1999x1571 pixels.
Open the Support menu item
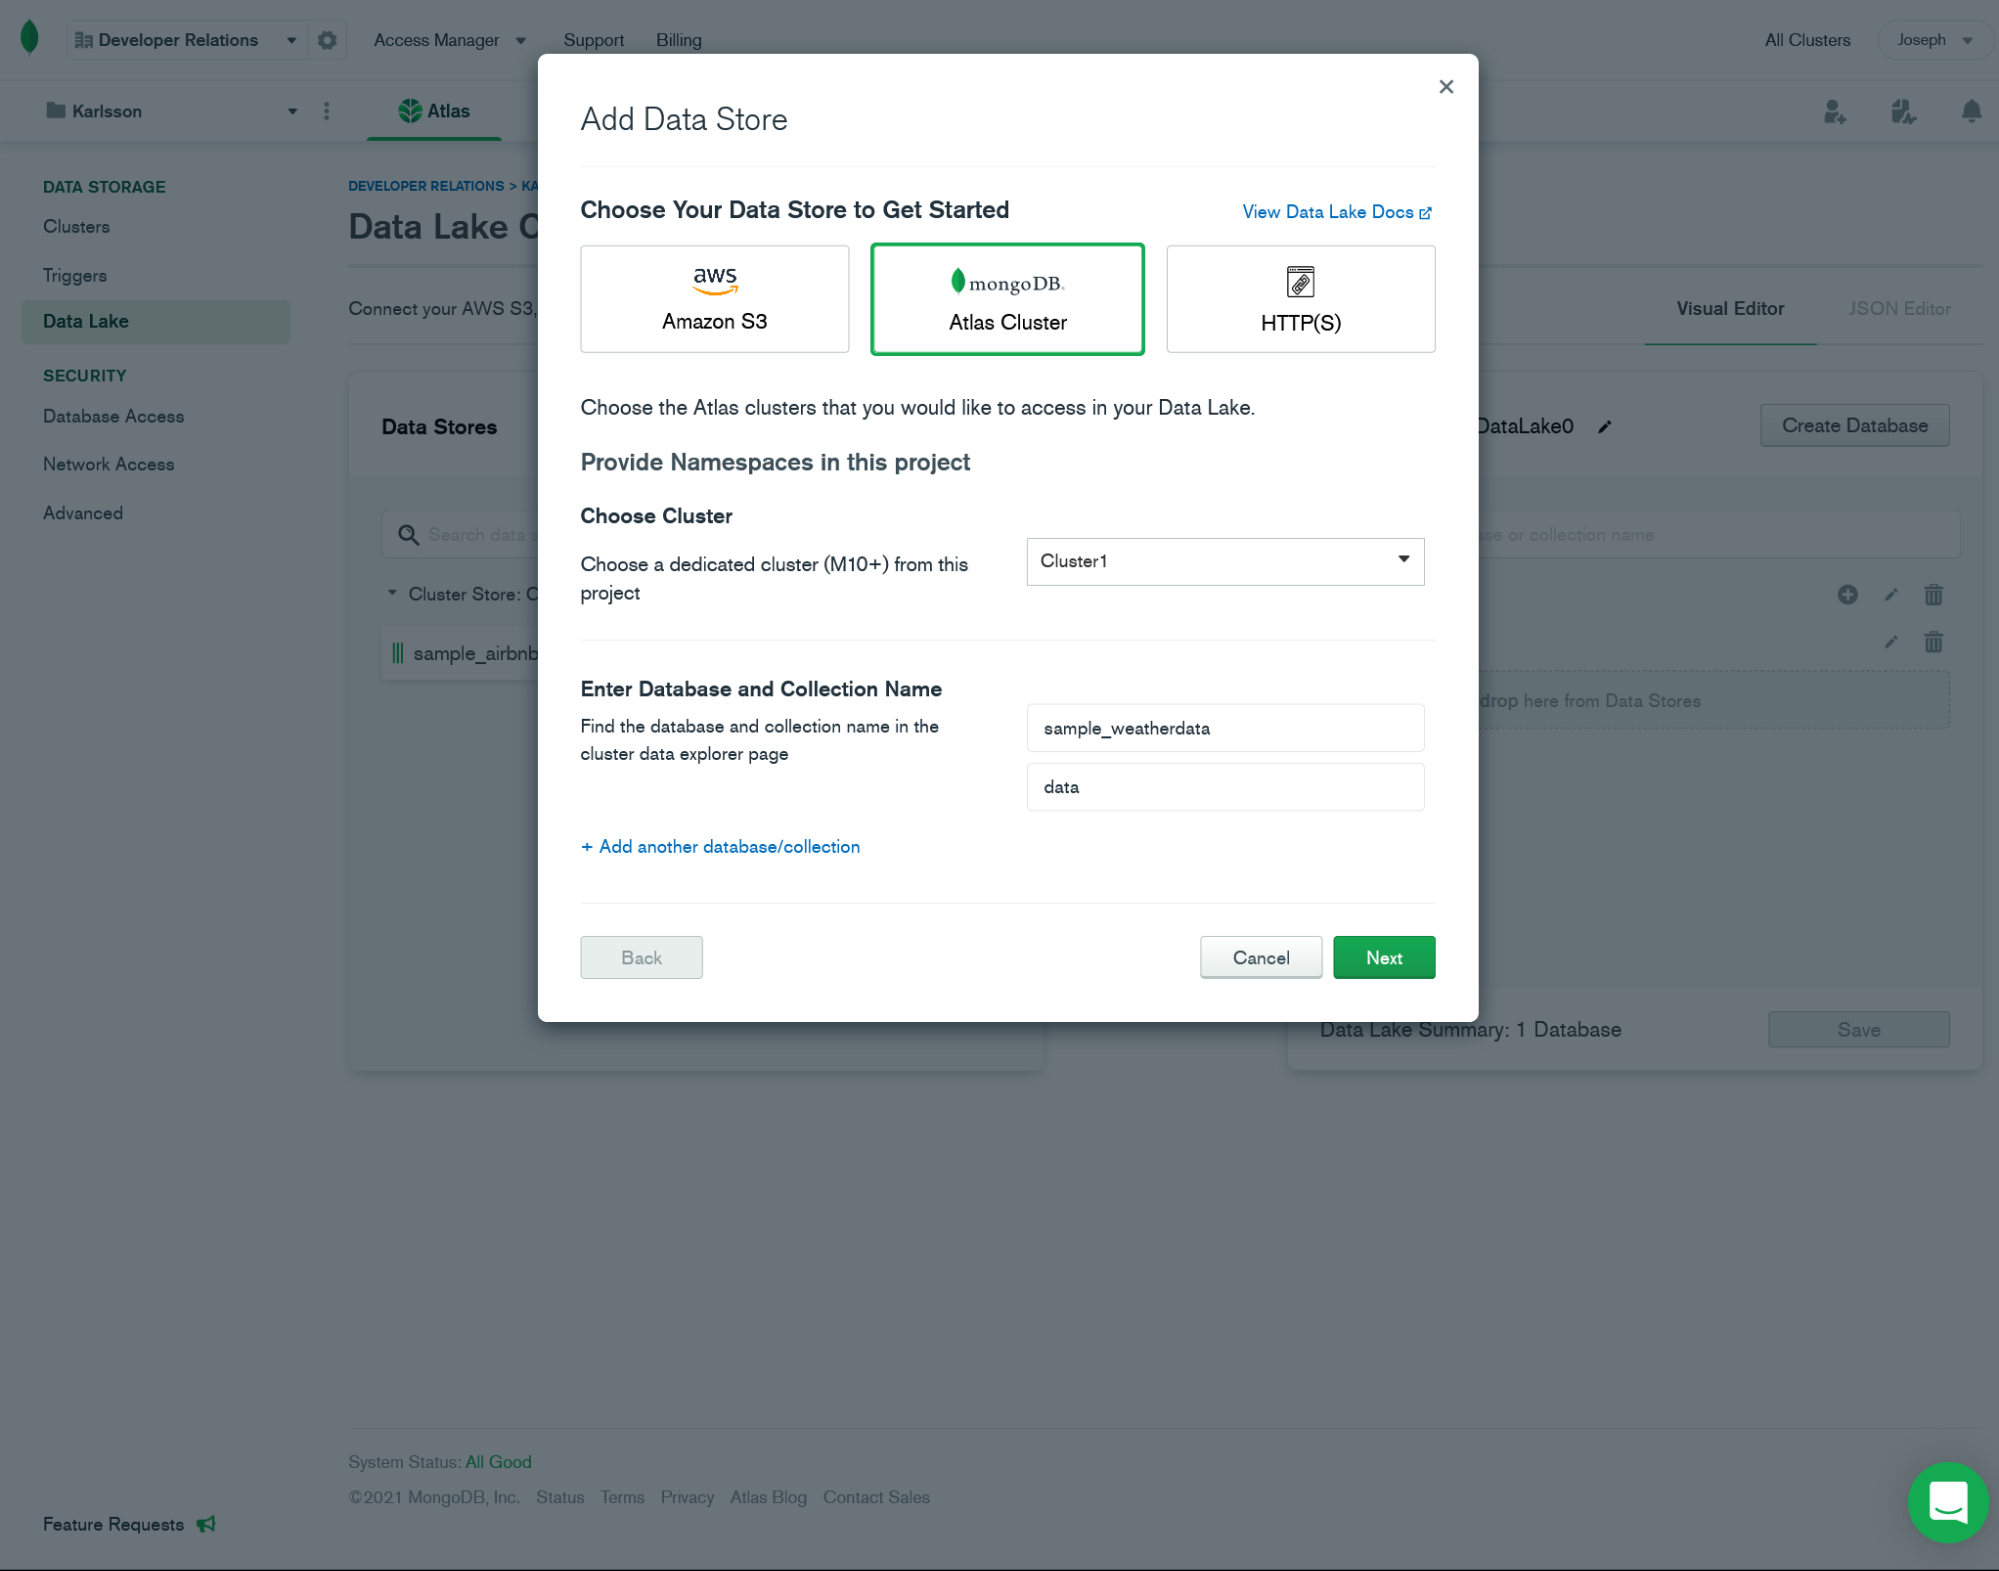(593, 40)
